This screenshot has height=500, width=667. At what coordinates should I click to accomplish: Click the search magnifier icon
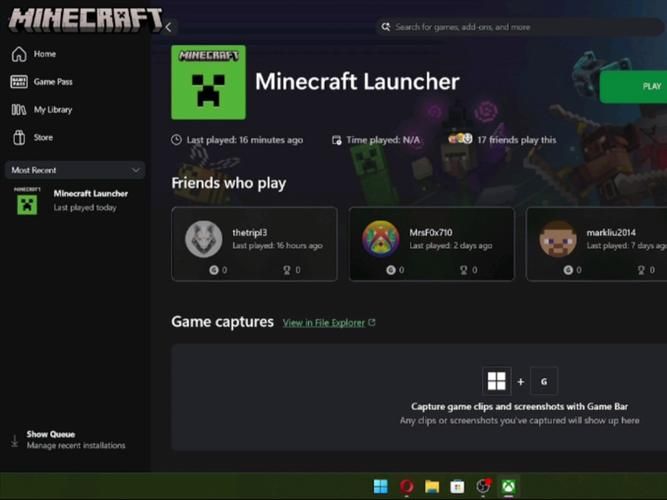tap(385, 27)
